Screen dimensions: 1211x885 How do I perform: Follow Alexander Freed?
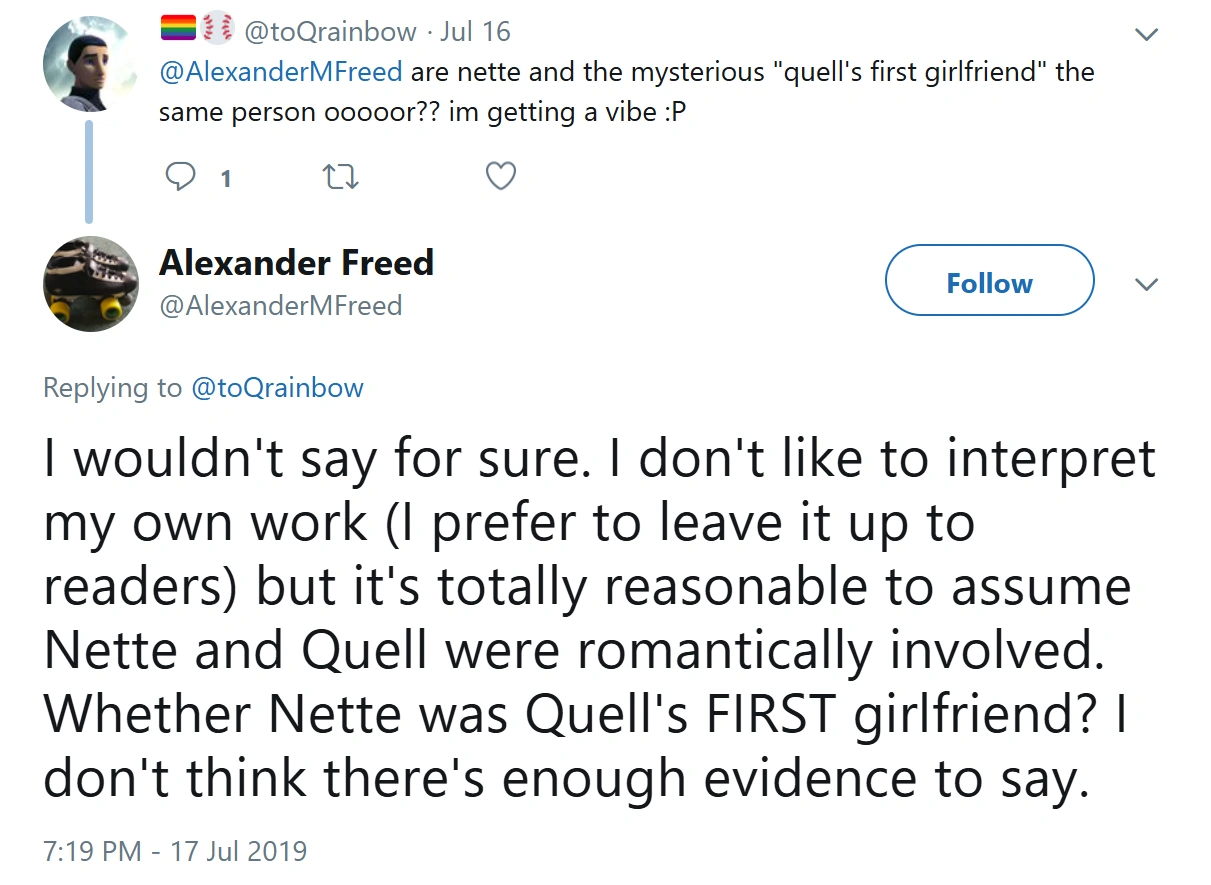pyautogui.click(x=989, y=285)
